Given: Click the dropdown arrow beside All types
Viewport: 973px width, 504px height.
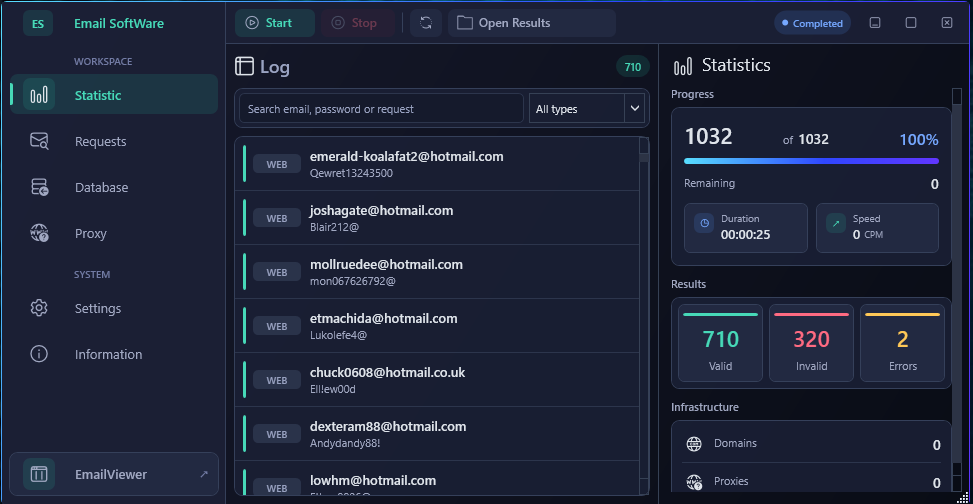Looking at the screenshot, I should 635,109.
